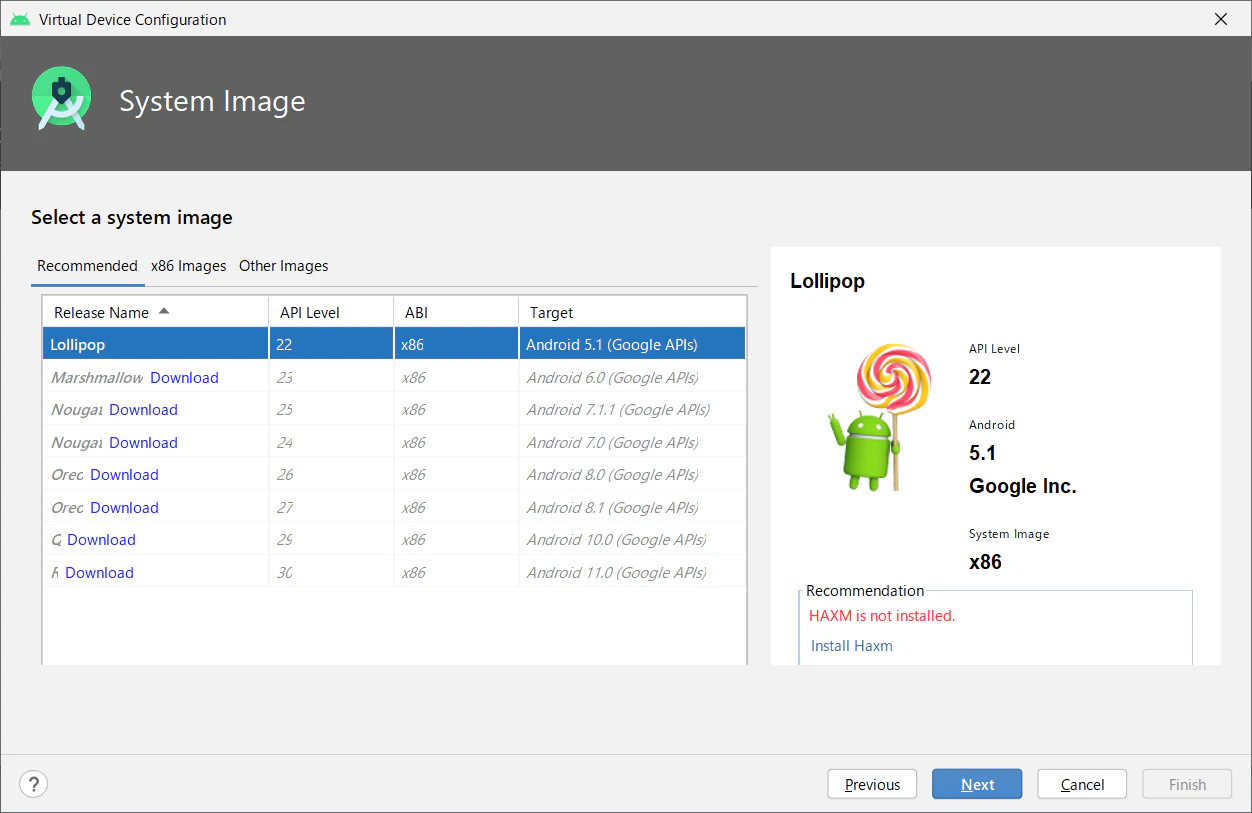Switch to the Recommended tab
1252x813 pixels.
click(87, 266)
